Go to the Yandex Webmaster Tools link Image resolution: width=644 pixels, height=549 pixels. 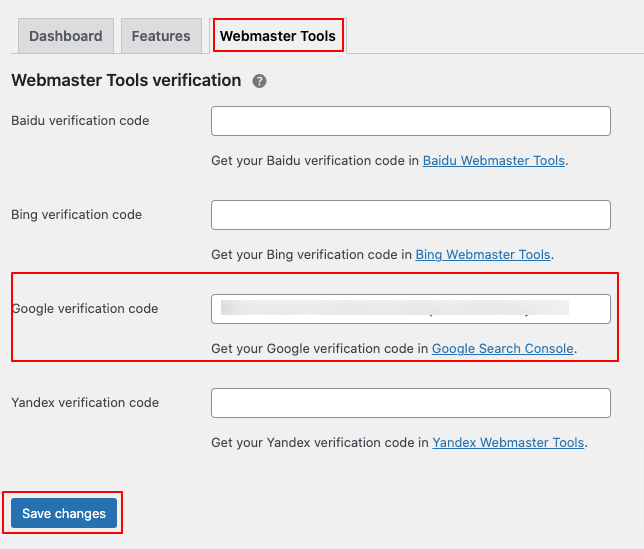coord(508,442)
